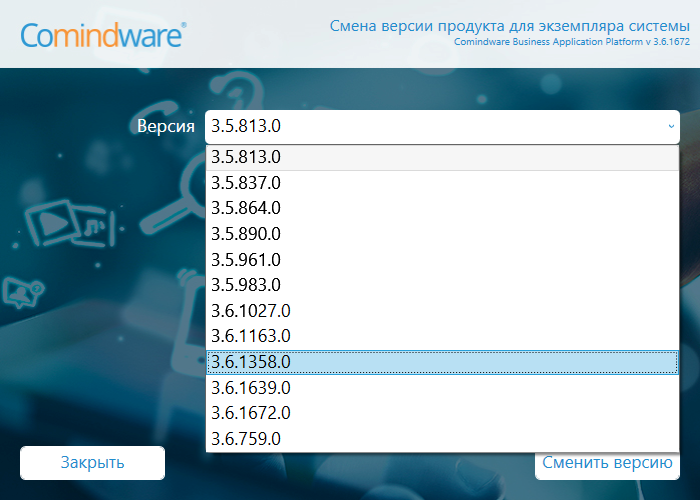Pick version 3.6.1163.0
Image resolution: width=700 pixels, height=500 pixels.
(442, 336)
